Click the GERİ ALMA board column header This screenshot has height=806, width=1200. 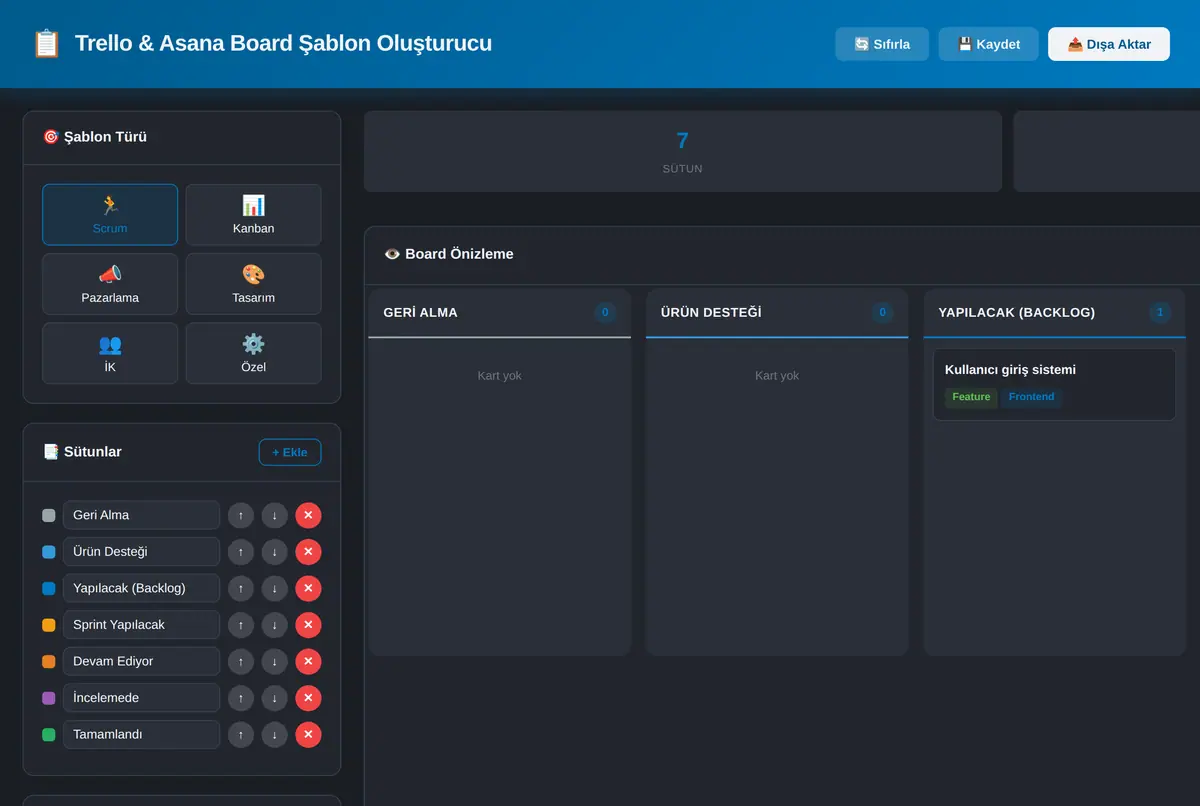click(500, 313)
